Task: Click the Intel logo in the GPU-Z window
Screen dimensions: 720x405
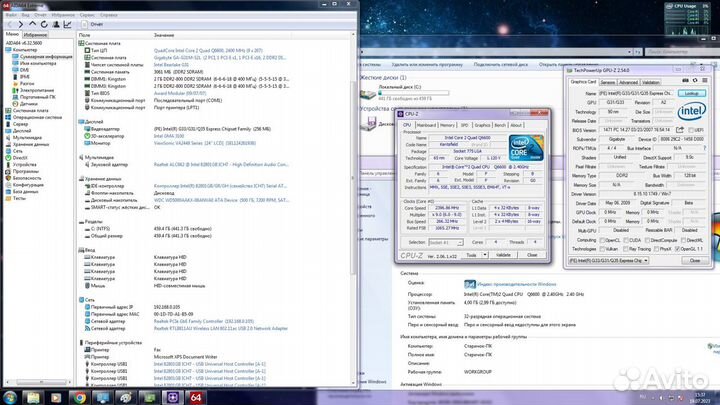Action: click(x=692, y=111)
